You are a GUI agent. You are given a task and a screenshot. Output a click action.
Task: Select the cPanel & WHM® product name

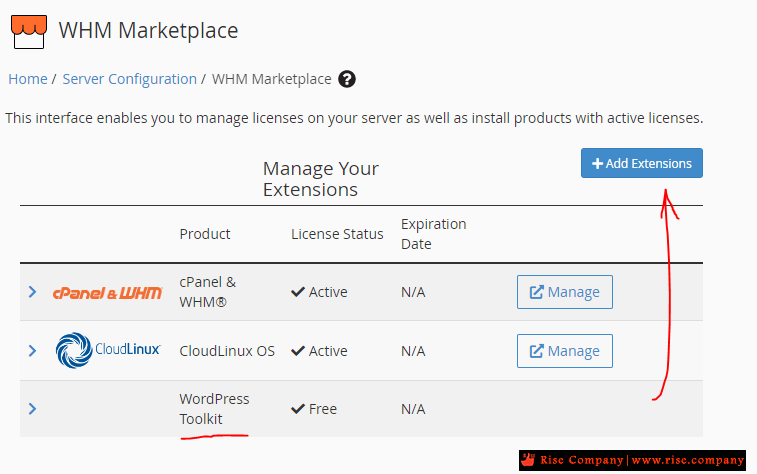coord(208,292)
